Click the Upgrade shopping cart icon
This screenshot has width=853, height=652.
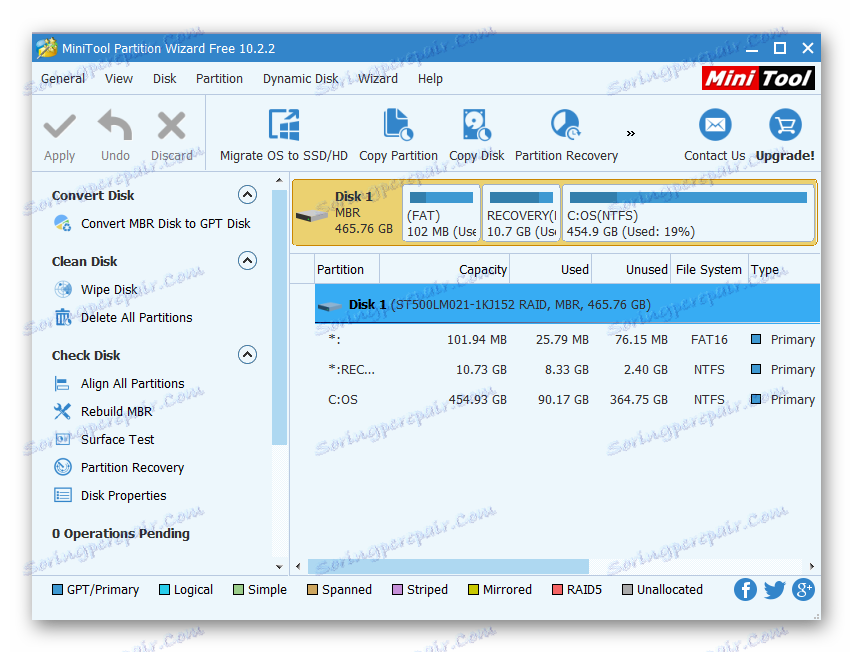tap(785, 125)
